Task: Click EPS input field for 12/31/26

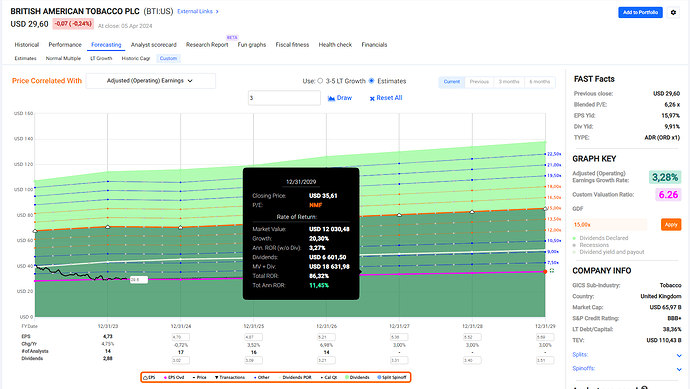Action: point(327,338)
